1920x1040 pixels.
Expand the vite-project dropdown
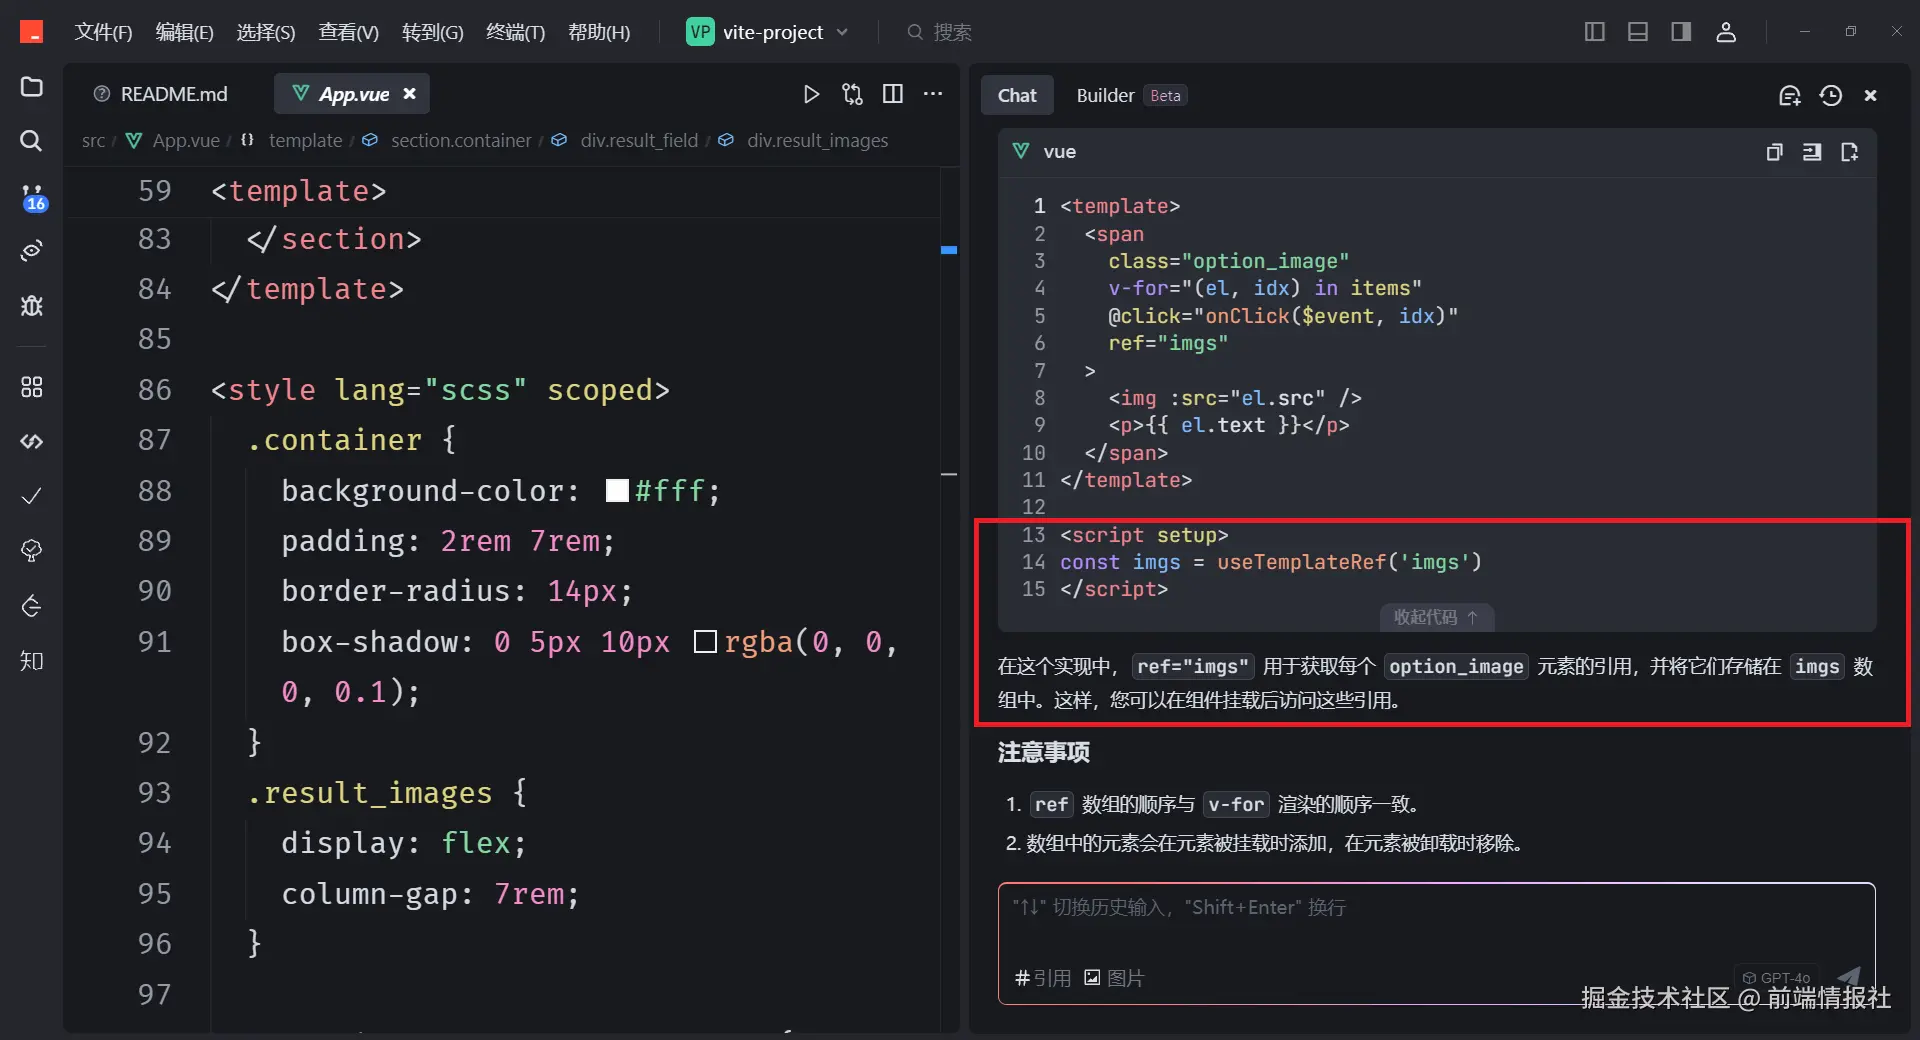coord(768,32)
